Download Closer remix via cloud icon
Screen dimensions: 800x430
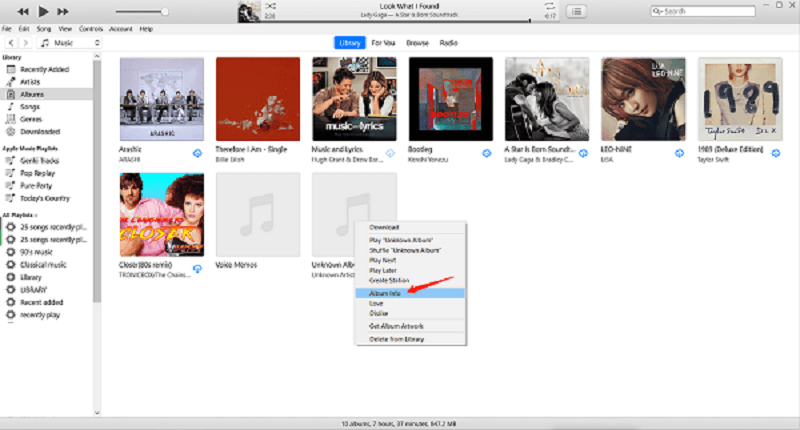coord(197,268)
